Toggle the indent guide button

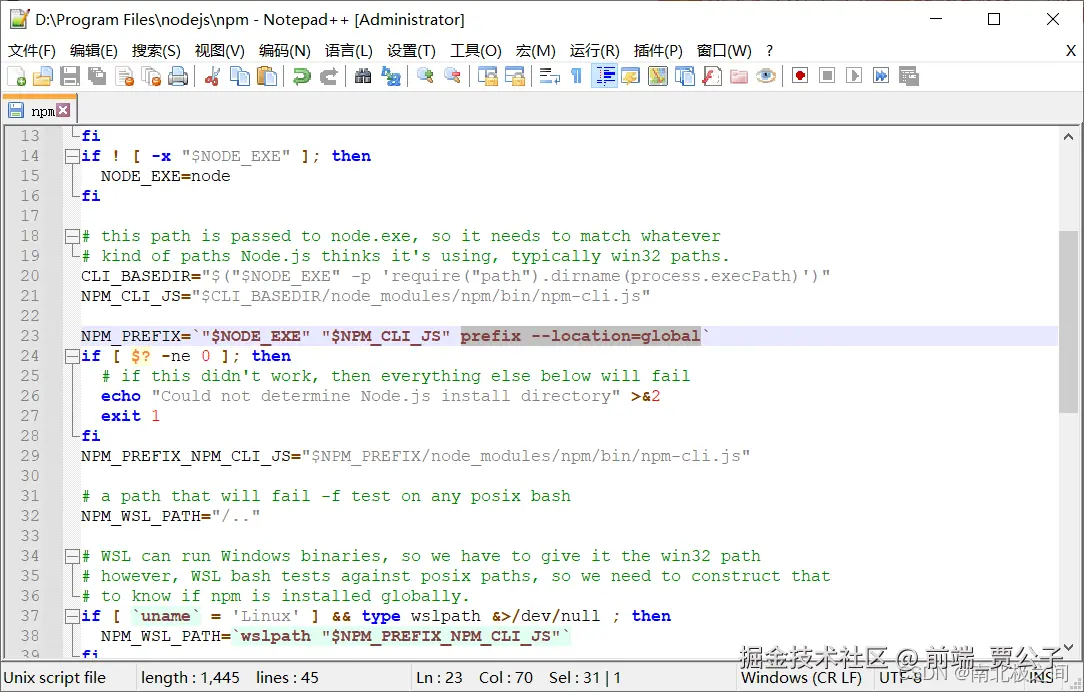604,76
